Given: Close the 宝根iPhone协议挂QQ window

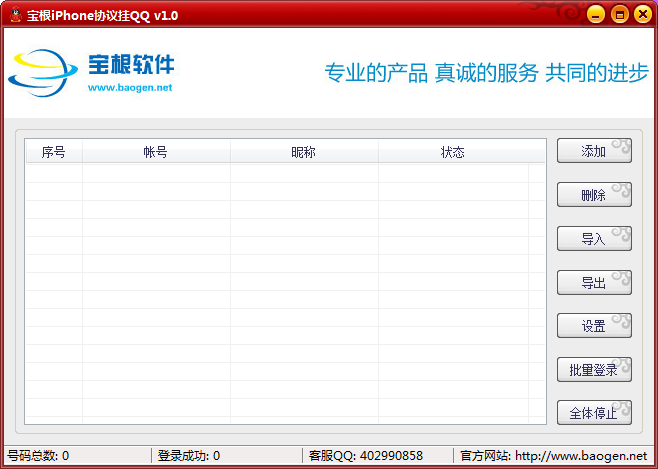Looking at the screenshot, I should pos(643,14).
